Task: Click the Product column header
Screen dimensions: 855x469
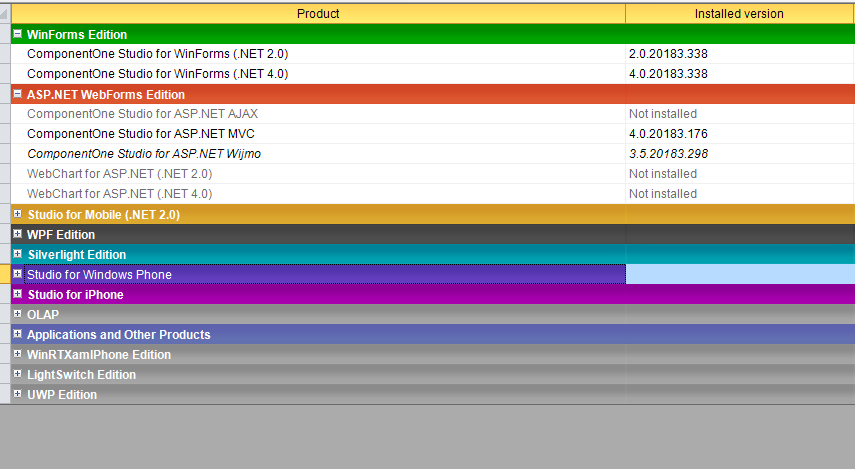Action: 318,14
